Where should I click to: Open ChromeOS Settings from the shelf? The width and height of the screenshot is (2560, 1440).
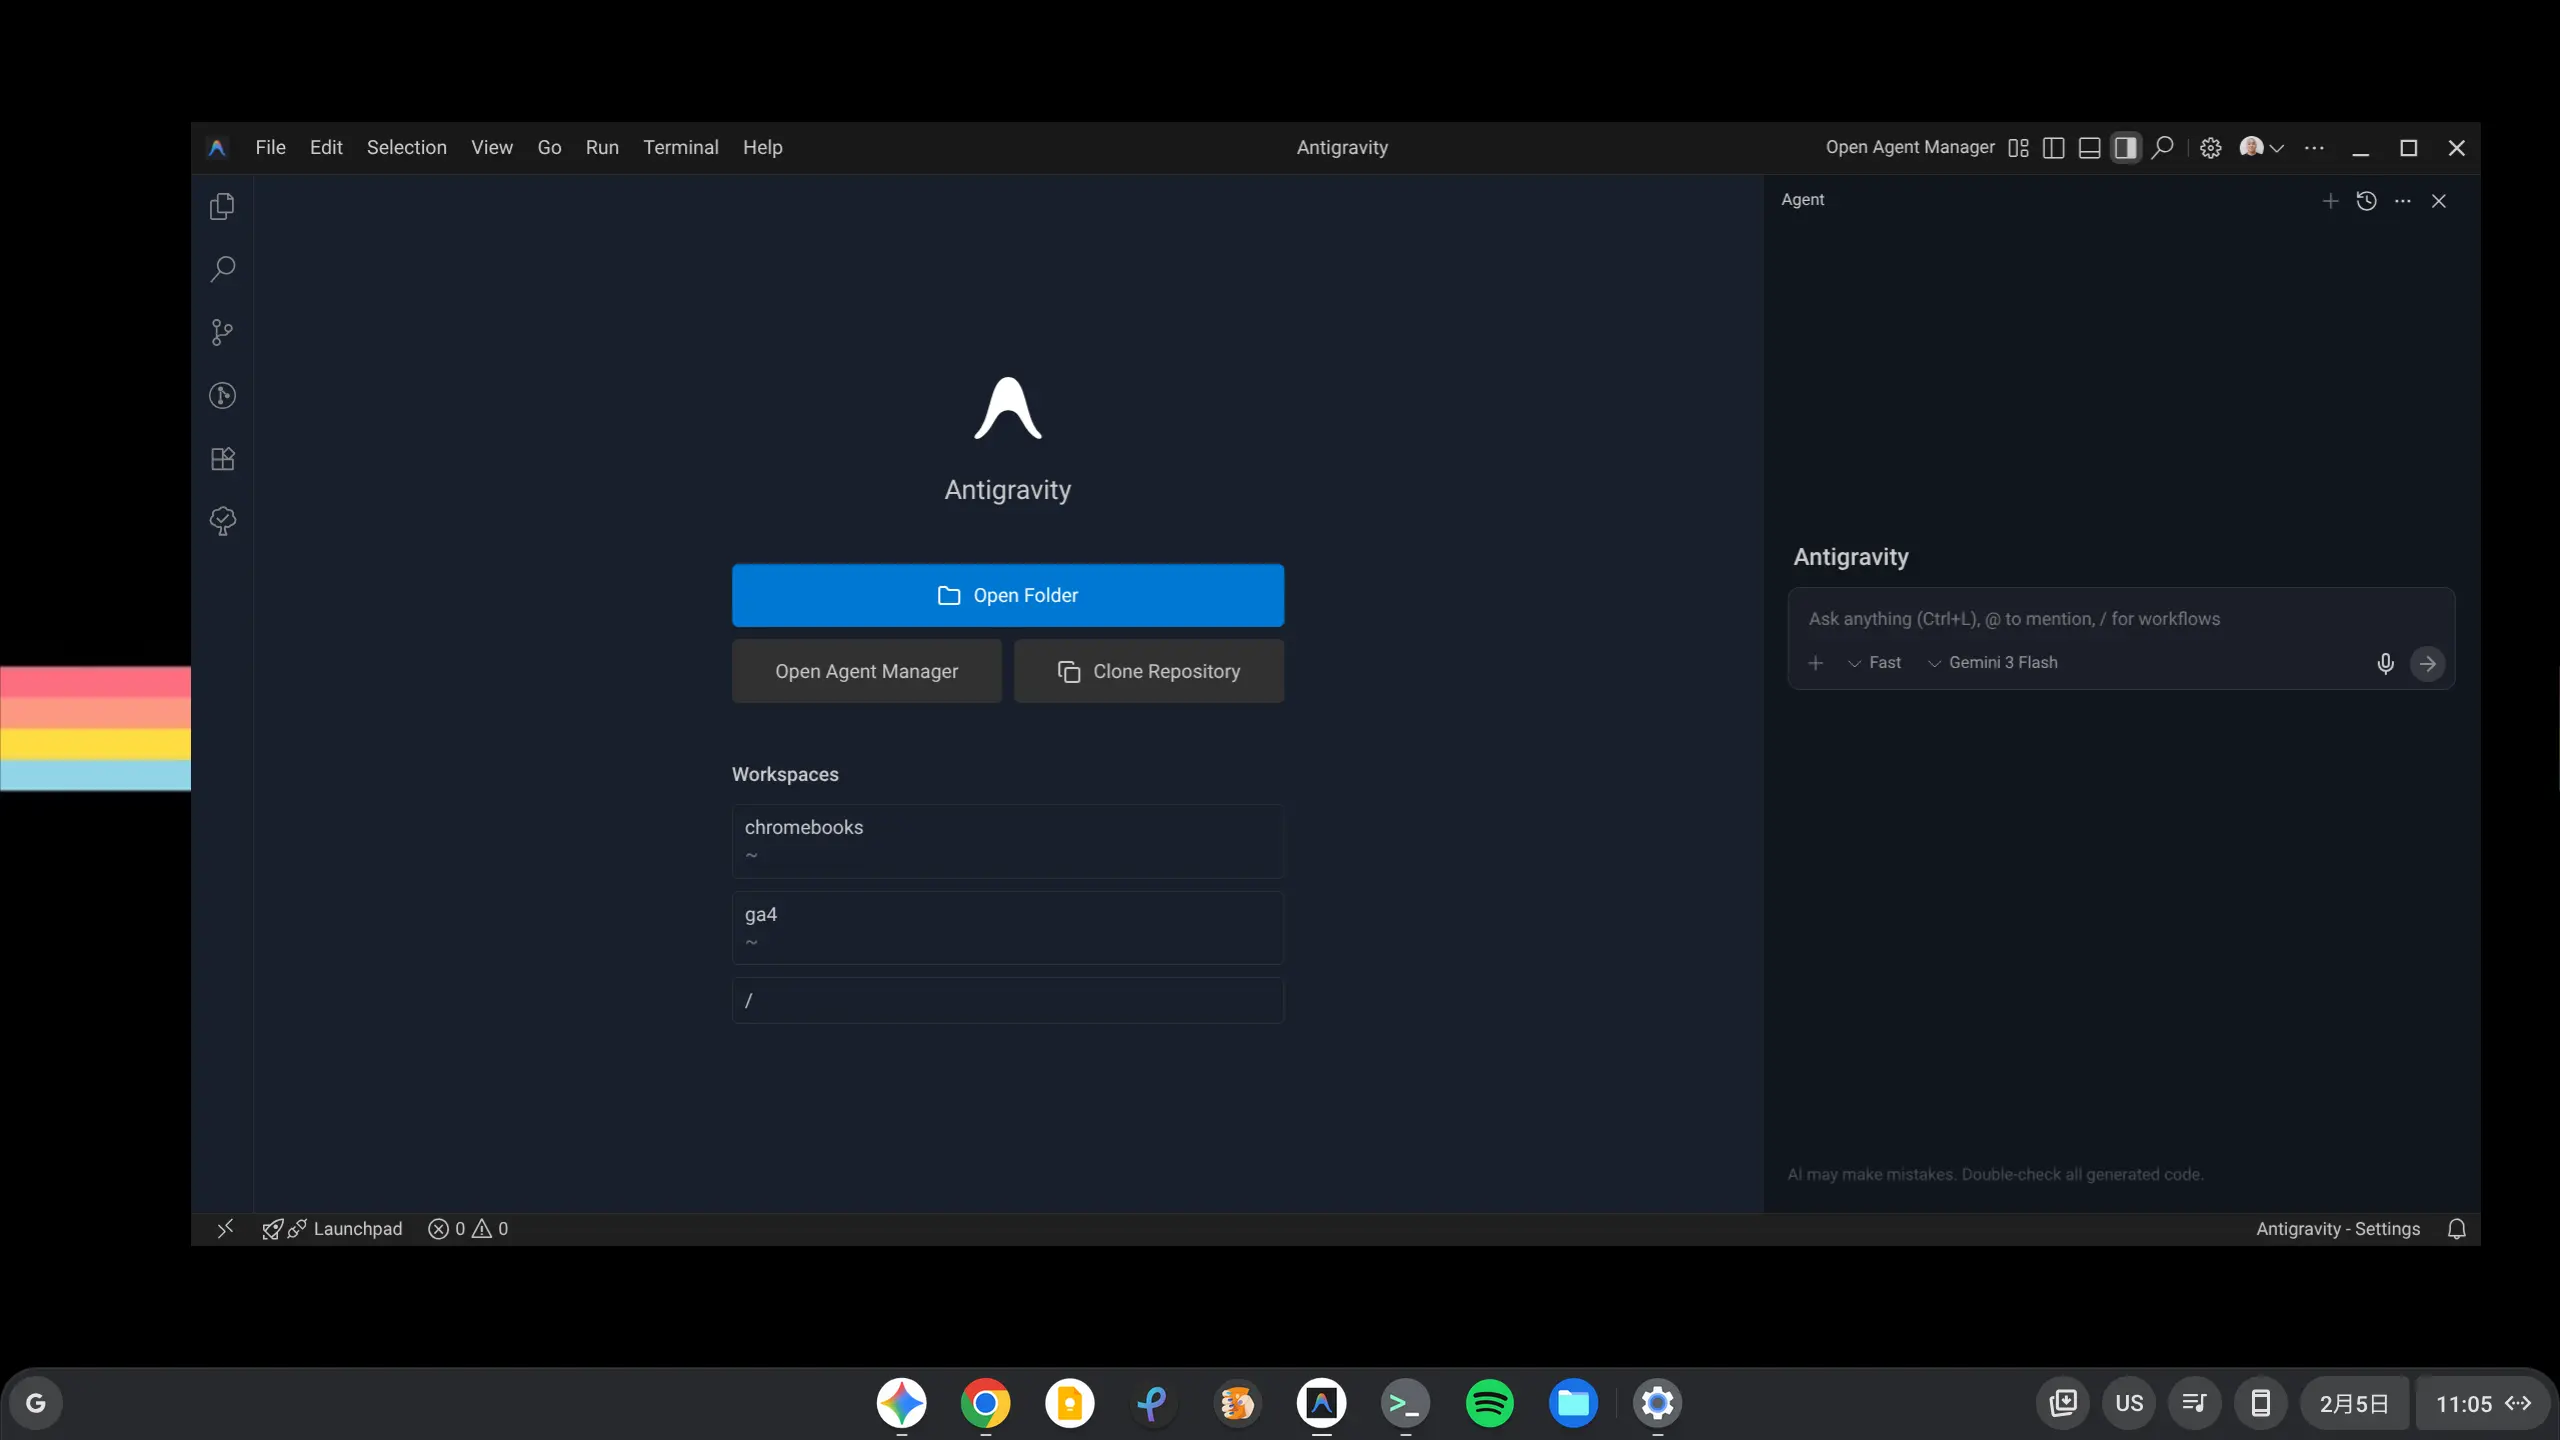[1657, 1403]
